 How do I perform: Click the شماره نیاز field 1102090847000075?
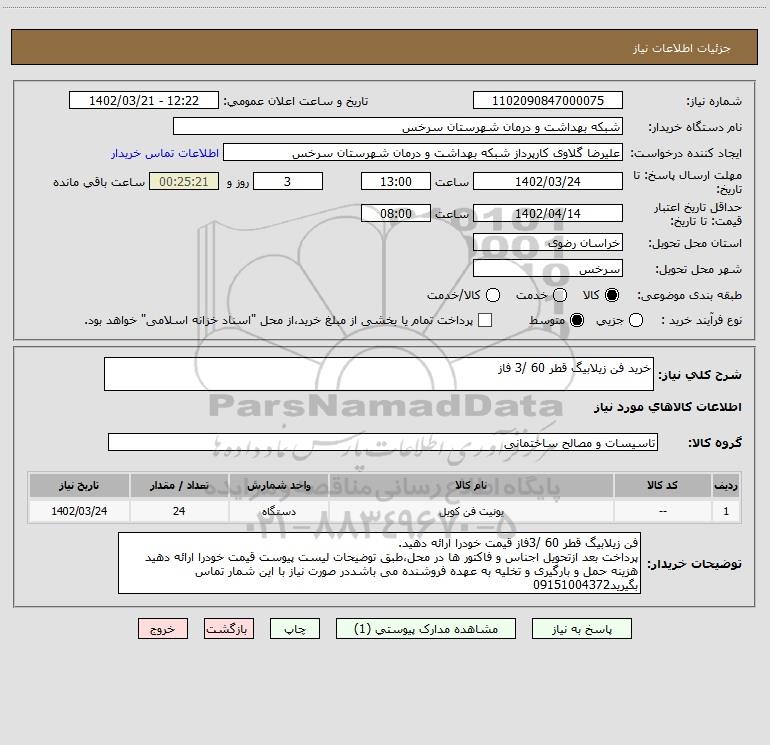548,101
